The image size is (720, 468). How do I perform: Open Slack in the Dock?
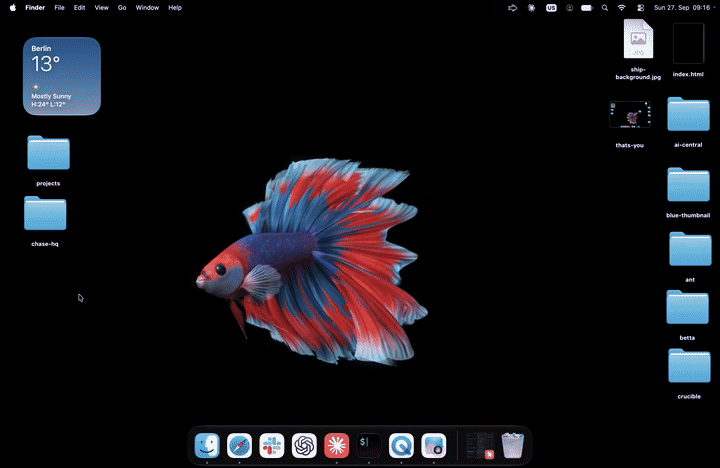(272, 445)
